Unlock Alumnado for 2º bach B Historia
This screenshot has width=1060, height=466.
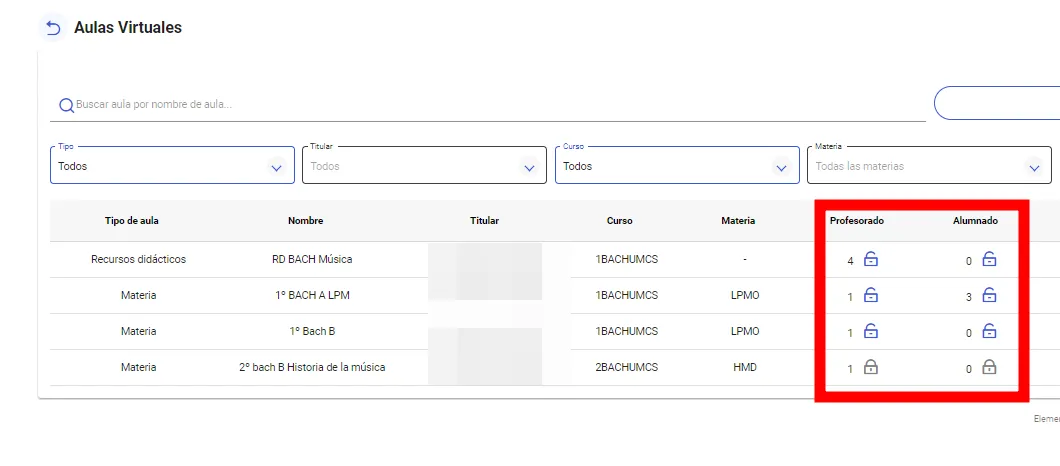pos(989,368)
